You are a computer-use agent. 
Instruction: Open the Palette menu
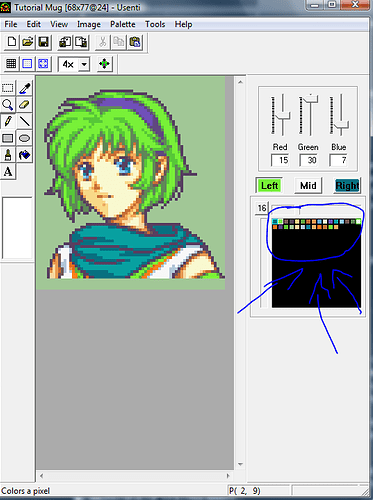[x=123, y=24]
